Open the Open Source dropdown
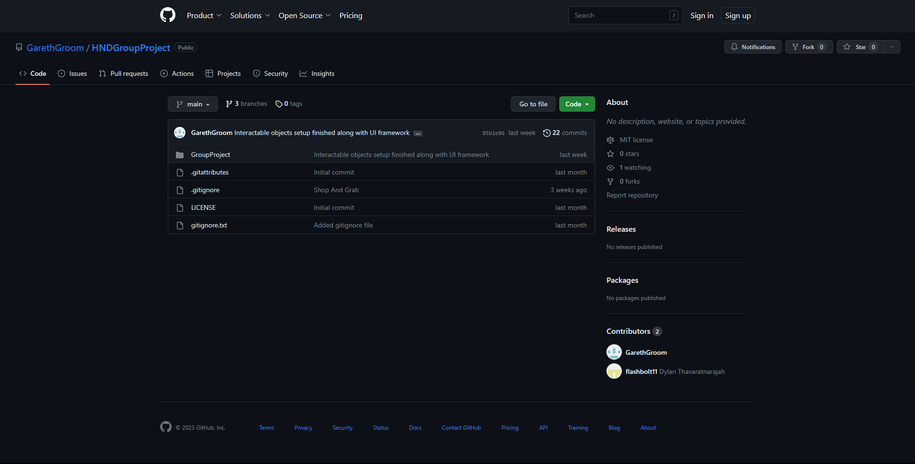 pyautogui.click(x=304, y=16)
